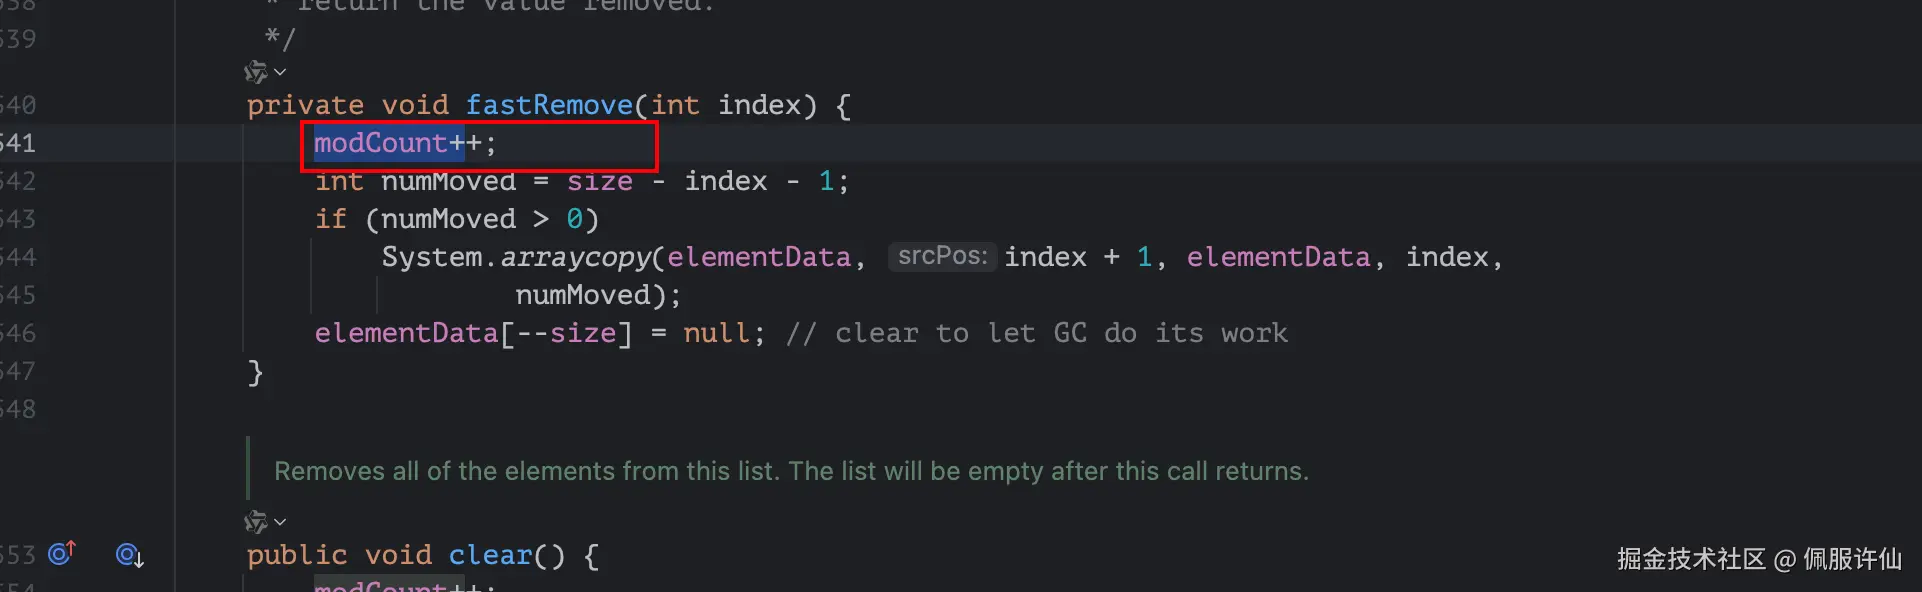Screen dimensions: 1922x592
Task: Click the highlighted modCount identifier
Action: (x=380, y=143)
